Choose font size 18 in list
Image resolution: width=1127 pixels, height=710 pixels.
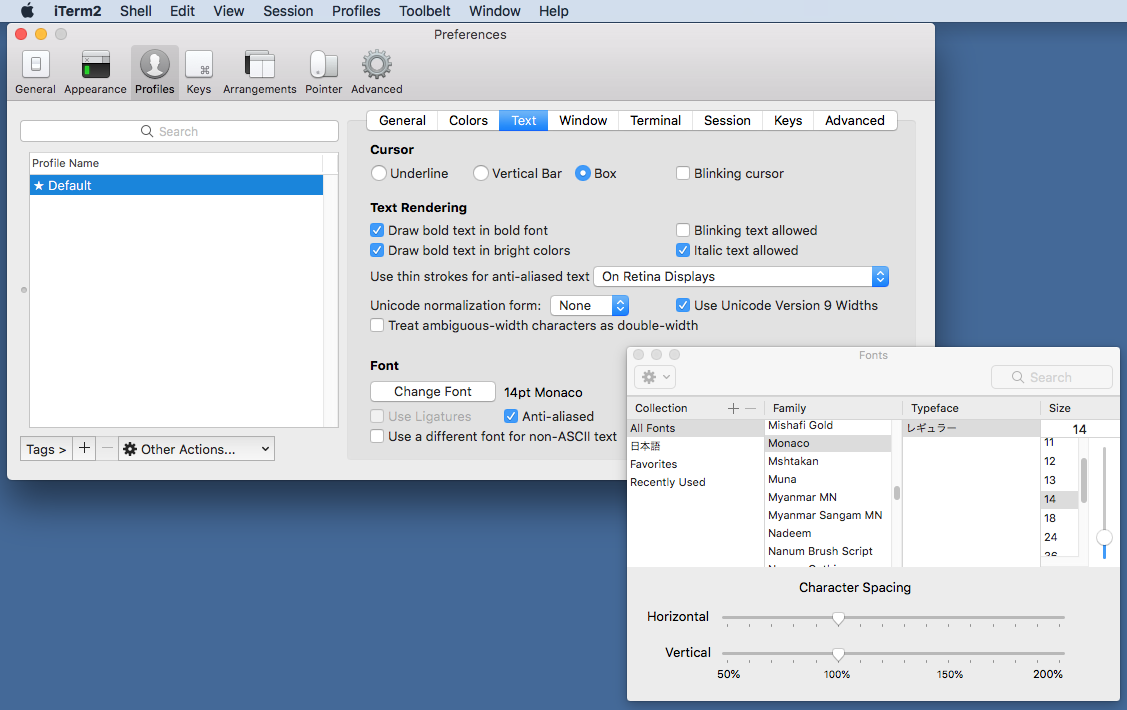[x=1059, y=518]
